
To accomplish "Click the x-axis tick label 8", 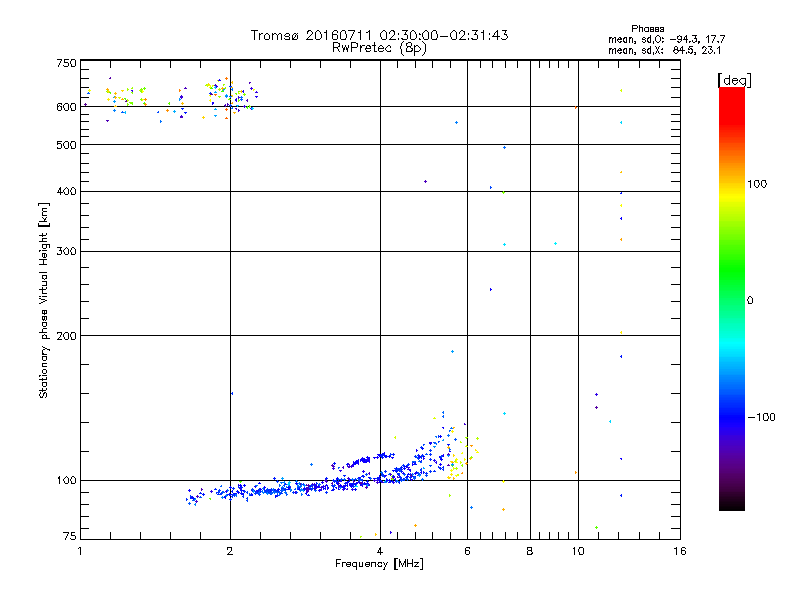I will tap(530, 551).
